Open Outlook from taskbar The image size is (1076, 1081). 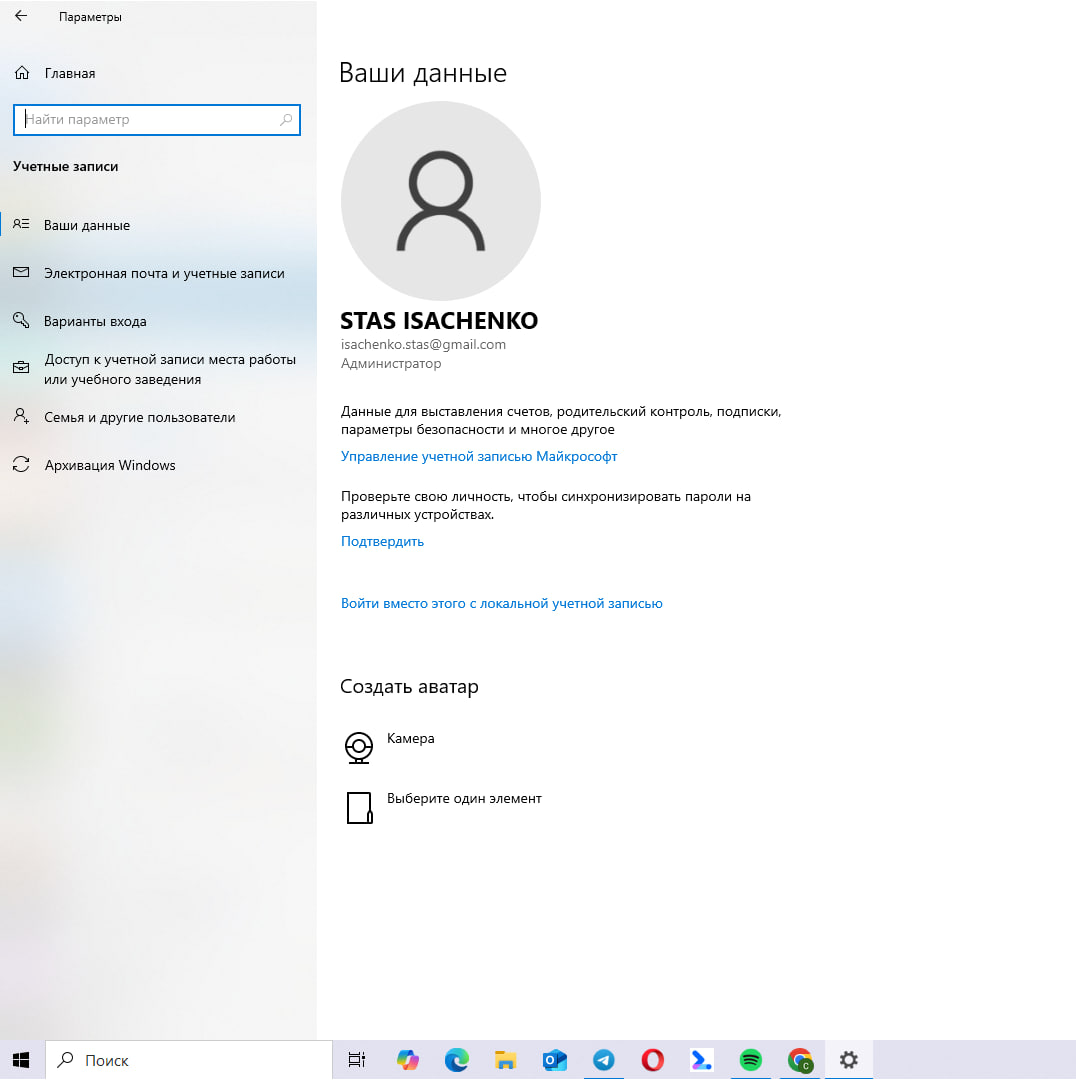[554, 1060]
